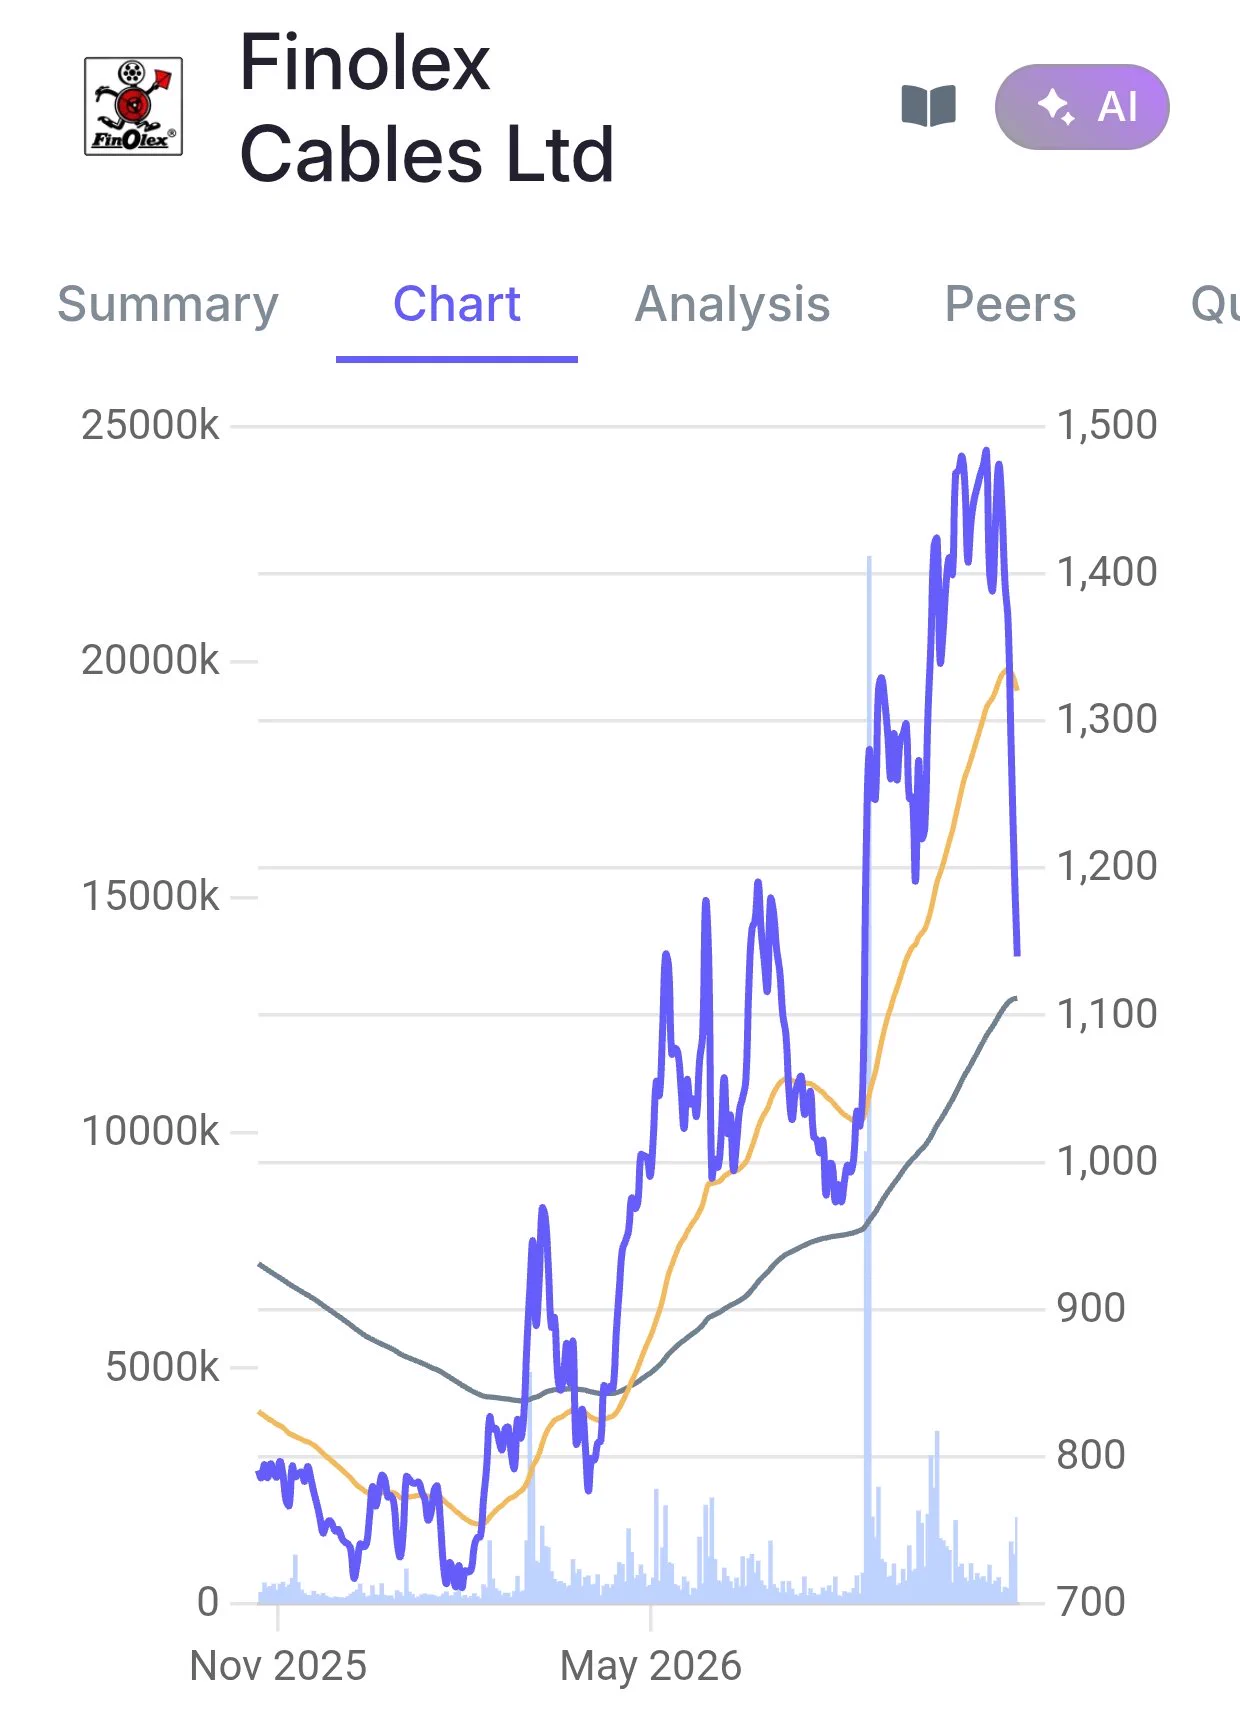Screen dimensions: 1240x1716
Task: Click the sparkle AI button
Action: click(1082, 107)
